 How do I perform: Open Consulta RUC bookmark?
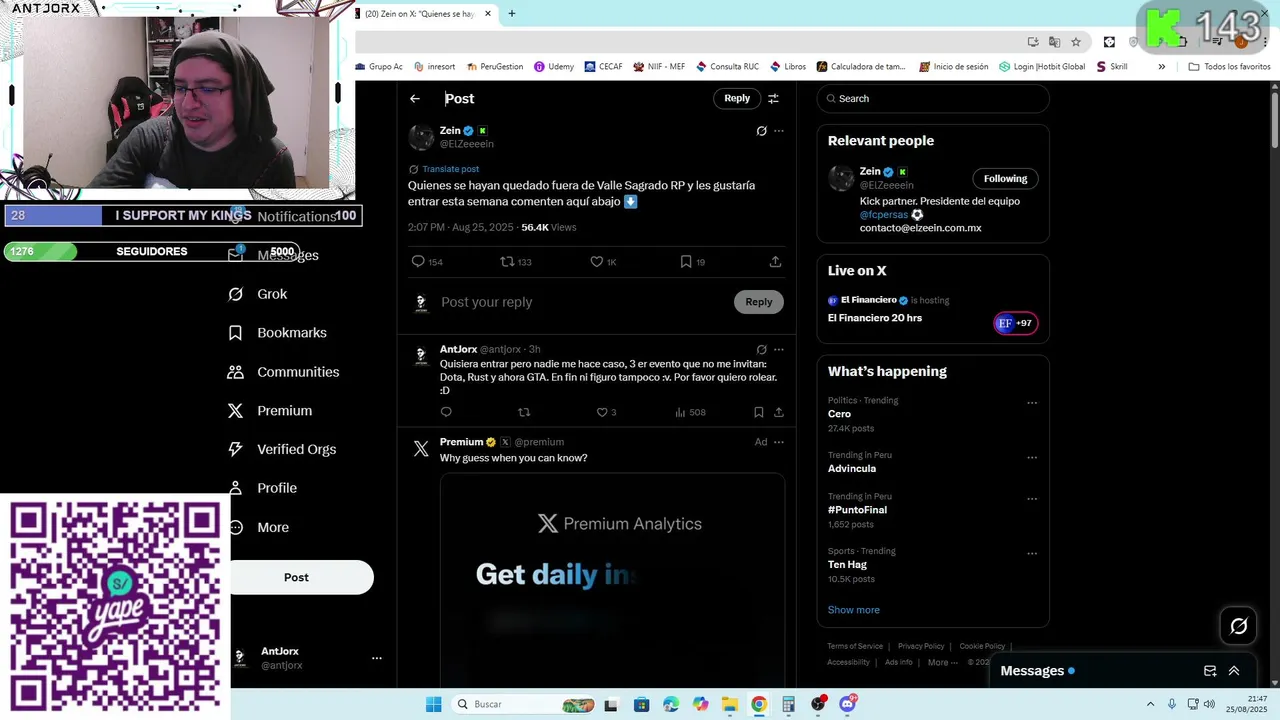click(x=727, y=67)
